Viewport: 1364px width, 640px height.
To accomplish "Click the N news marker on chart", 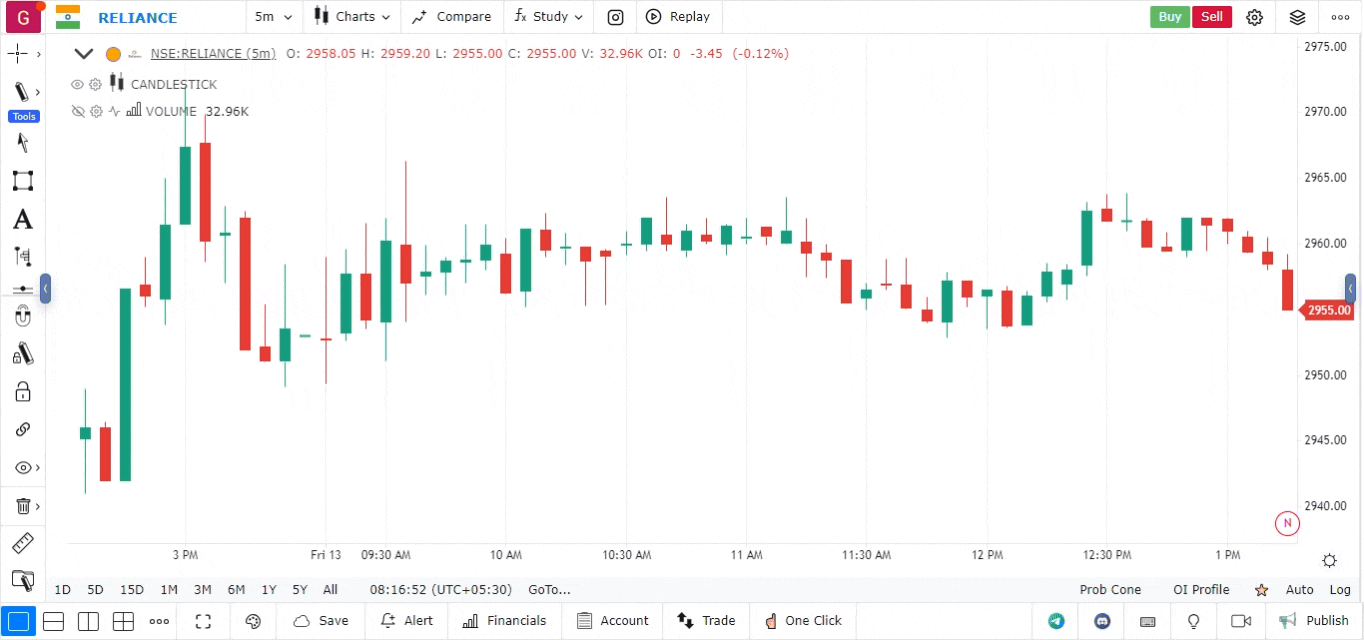I will coord(1287,523).
